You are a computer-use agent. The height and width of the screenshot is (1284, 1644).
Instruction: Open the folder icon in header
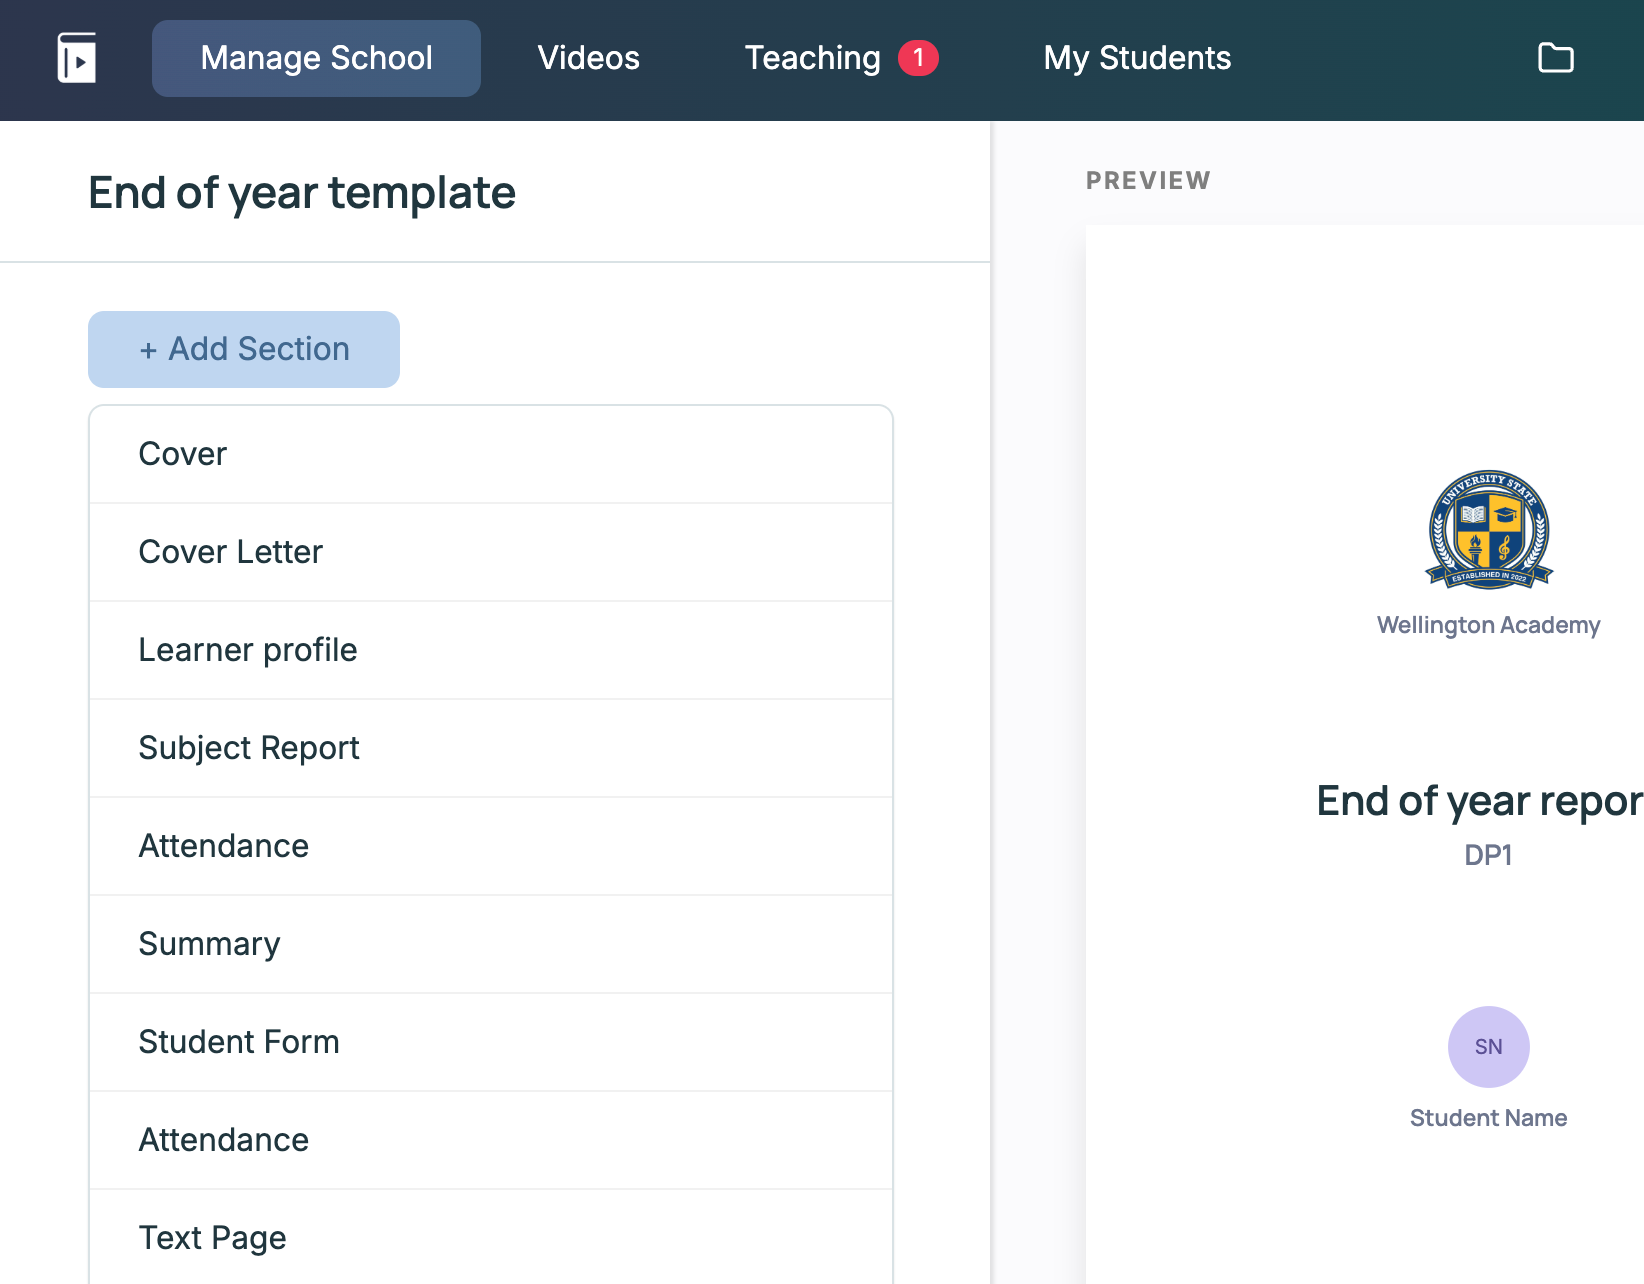1555,58
